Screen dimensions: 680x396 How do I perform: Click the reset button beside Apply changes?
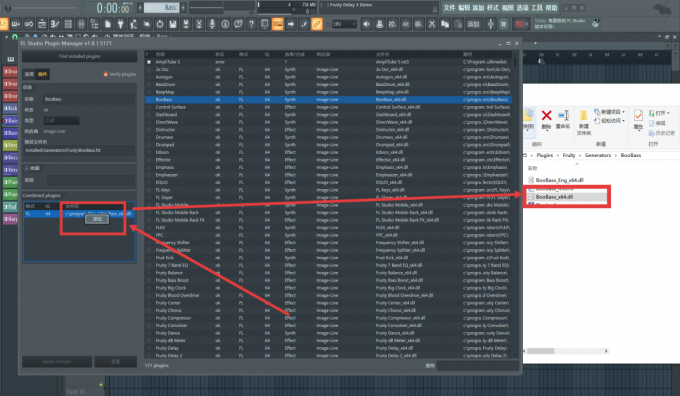click(x=115, y=362)
